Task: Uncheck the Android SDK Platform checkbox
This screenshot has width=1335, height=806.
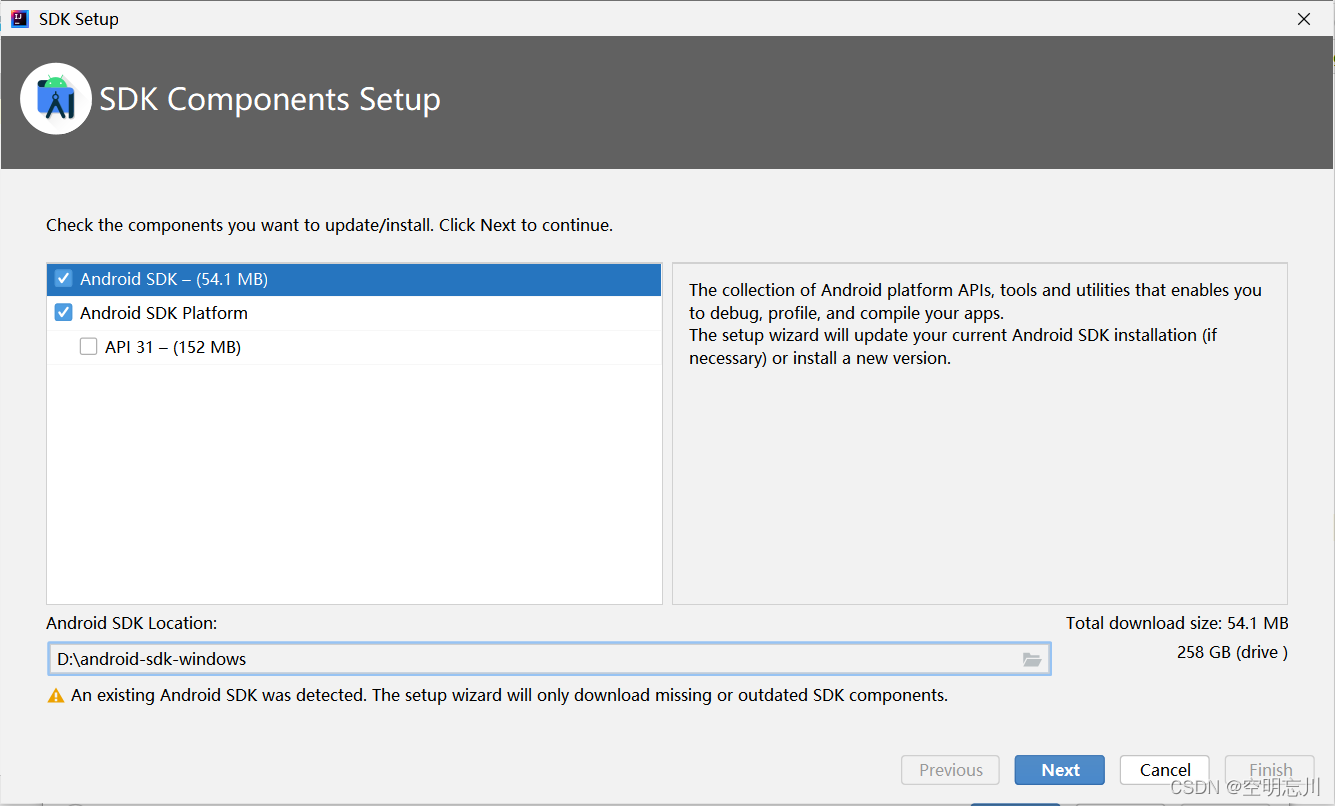Action: click(63, 313)
